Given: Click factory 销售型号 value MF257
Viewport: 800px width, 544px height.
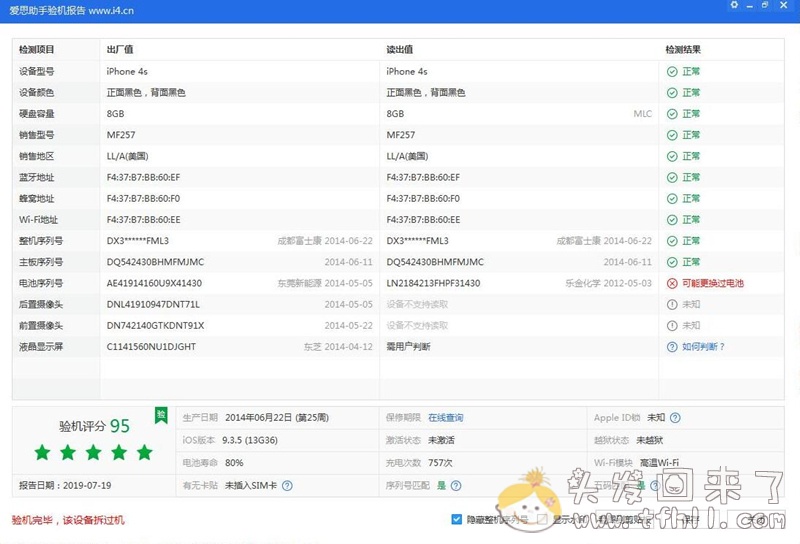Looking at the screenshot, I should tap(121, 135).
